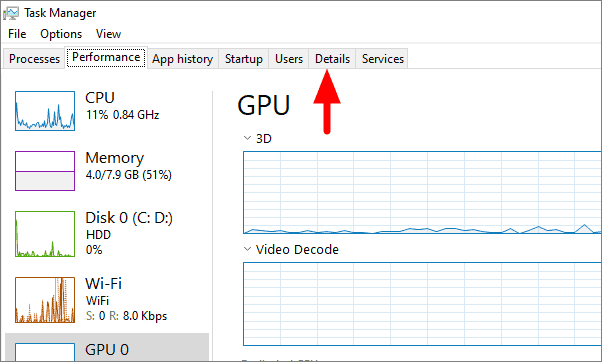Switch to the Users tab

[289, 59]
